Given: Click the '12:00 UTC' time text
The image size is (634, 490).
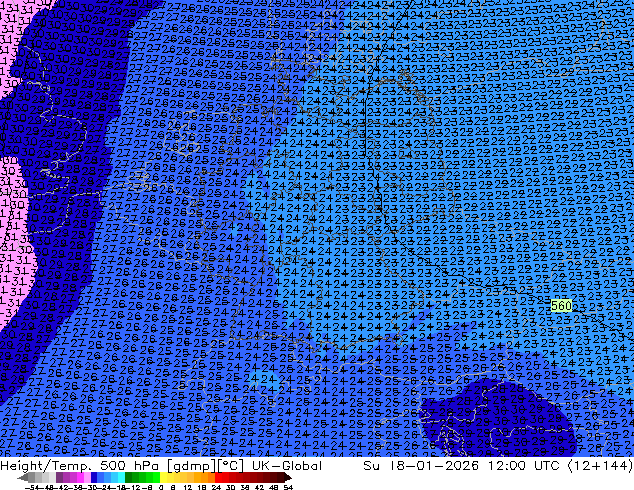Looking at the screenshot, I should (x=525, y=466).
